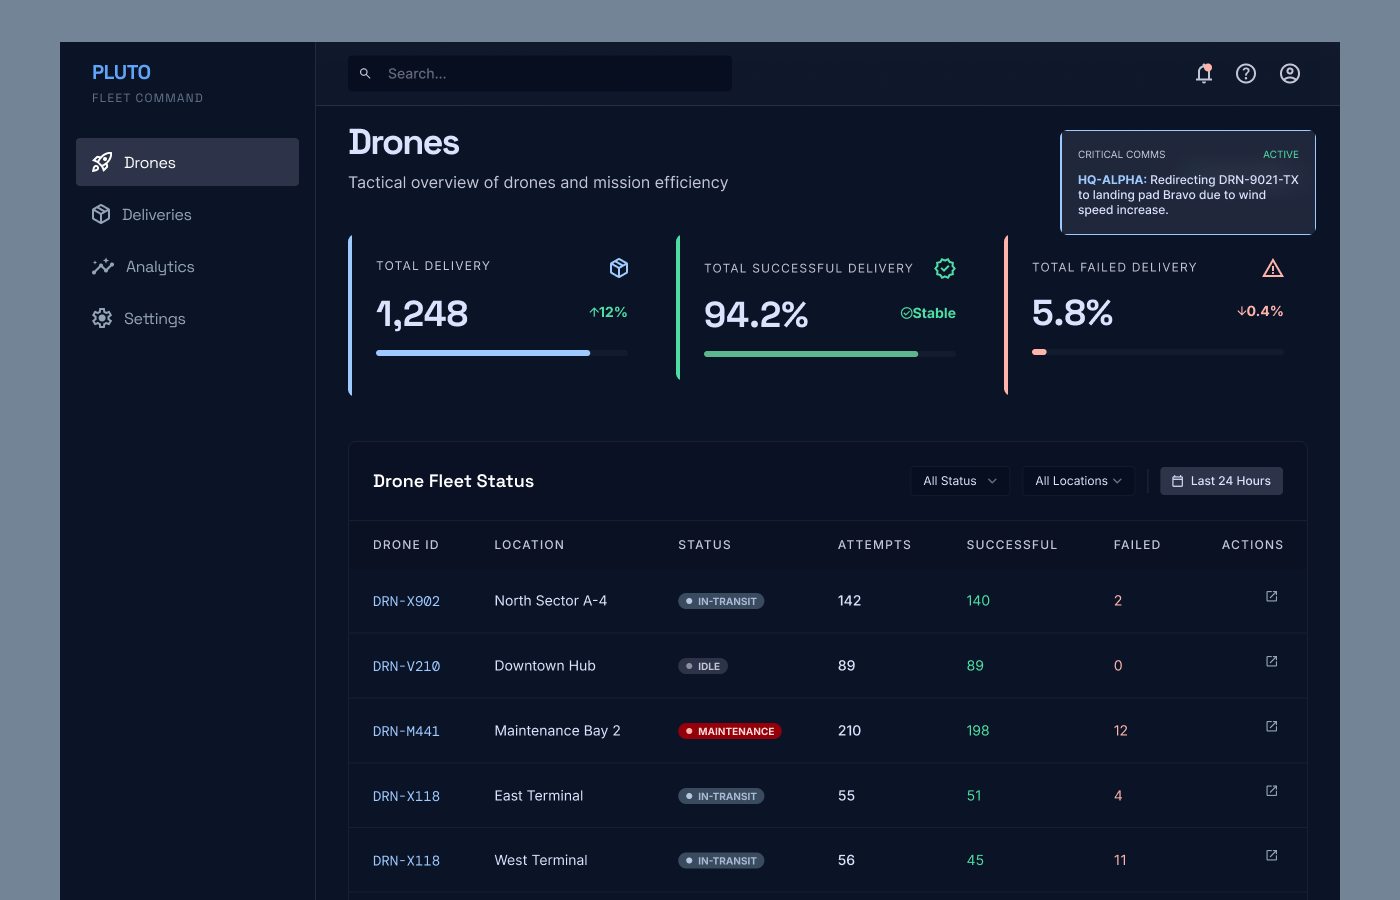Click the Failed Delivery progress bar
Image resolution: width=1400 pixels, height=900 pixels.
pyautogui.click(x=1158, y=352)
